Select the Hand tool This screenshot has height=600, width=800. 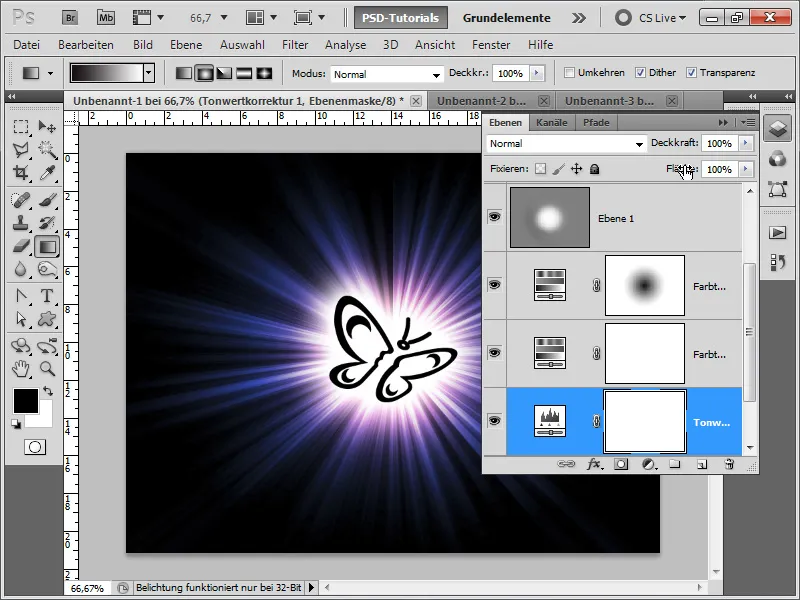(x=21, y=368)
